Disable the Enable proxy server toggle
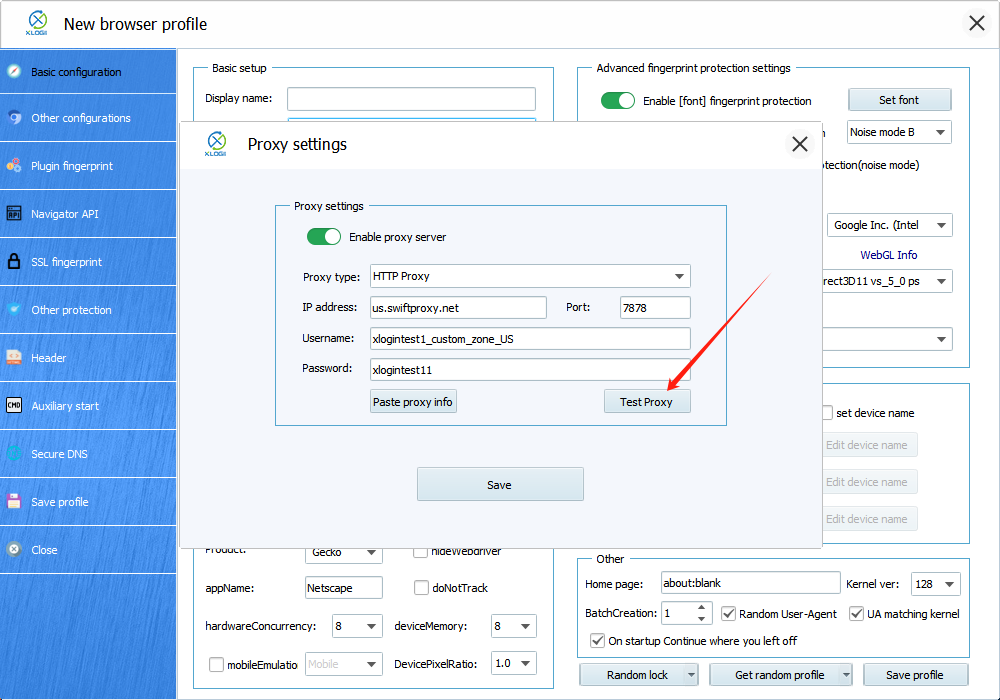The width and height of the screenshot is (1000, 700). coord(324,237)
